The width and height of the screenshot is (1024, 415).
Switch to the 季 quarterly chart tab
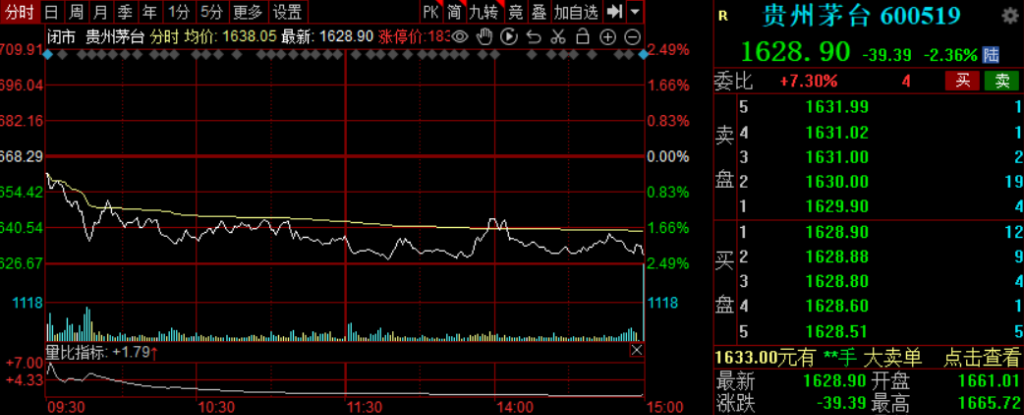click(x=125, y=12)
